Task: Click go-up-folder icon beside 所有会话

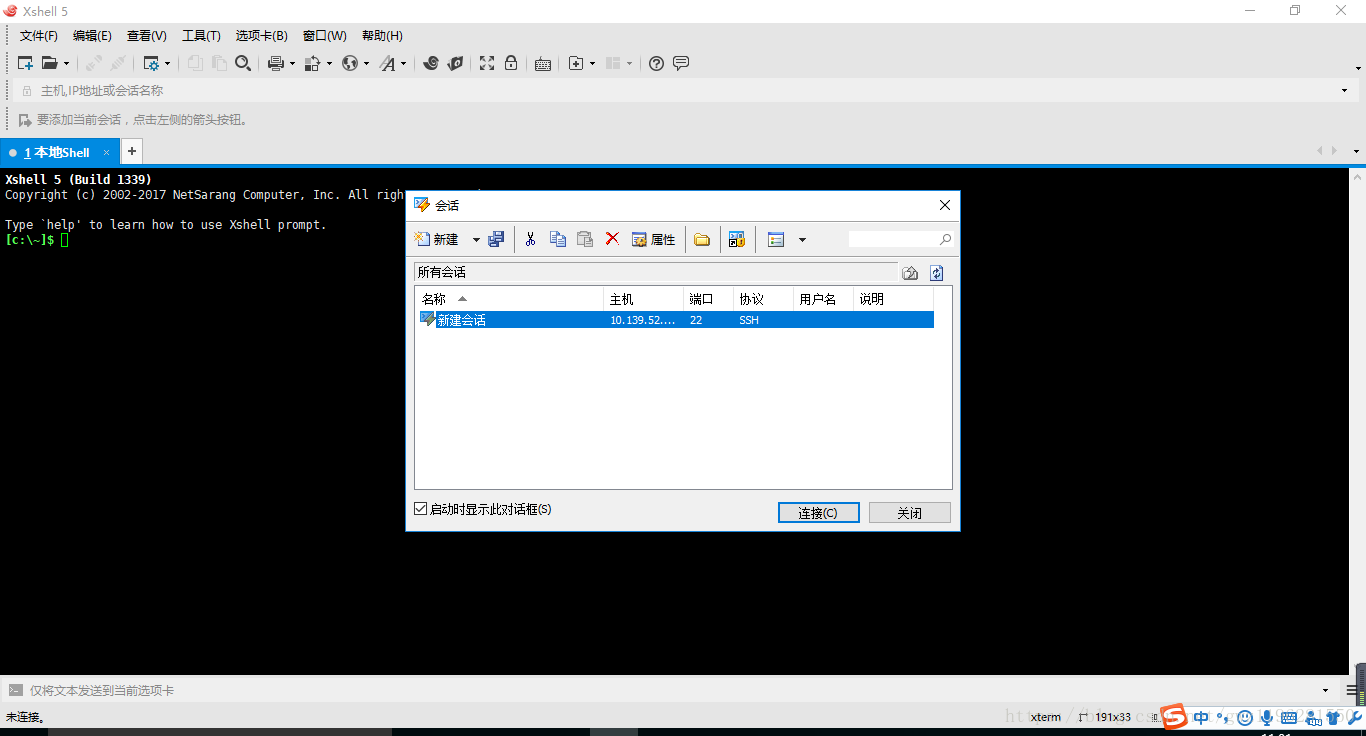Action: [x=910, y=273]
